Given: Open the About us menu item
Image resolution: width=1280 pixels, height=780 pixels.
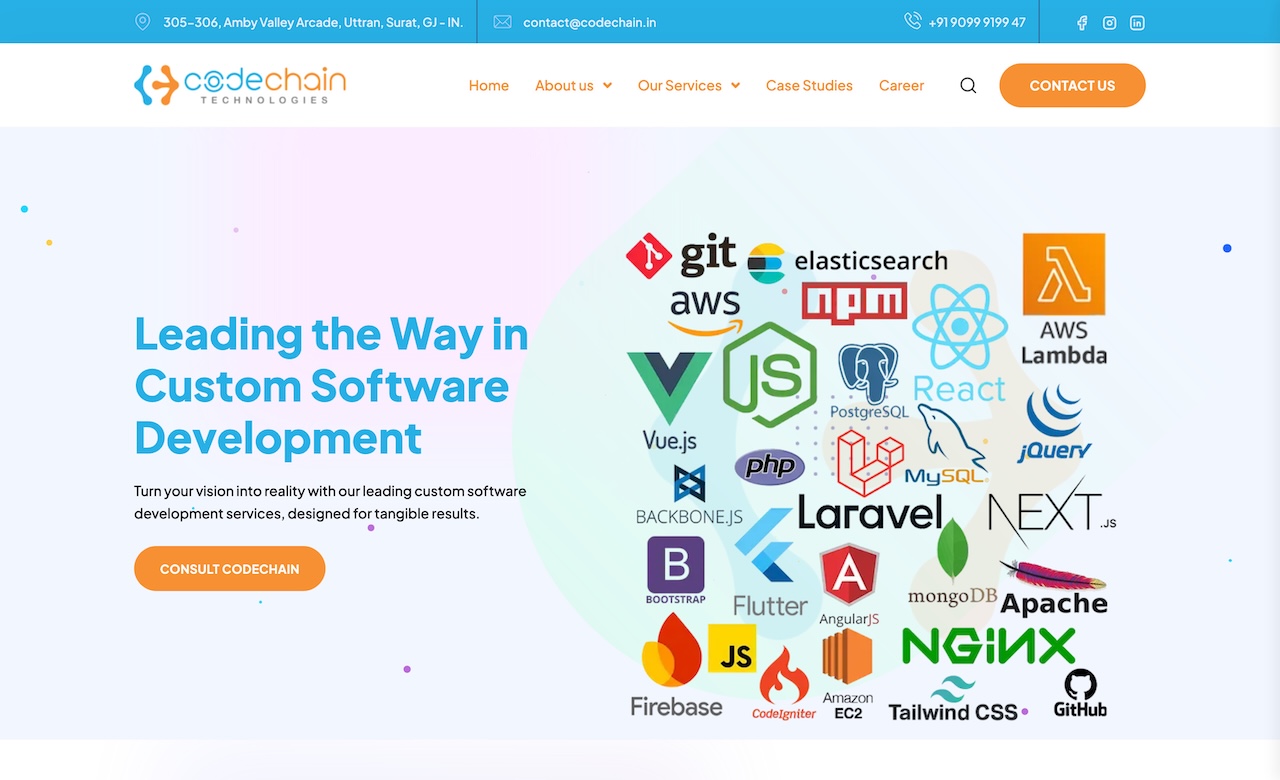Looking at the screenshot, I should [564, 86].
